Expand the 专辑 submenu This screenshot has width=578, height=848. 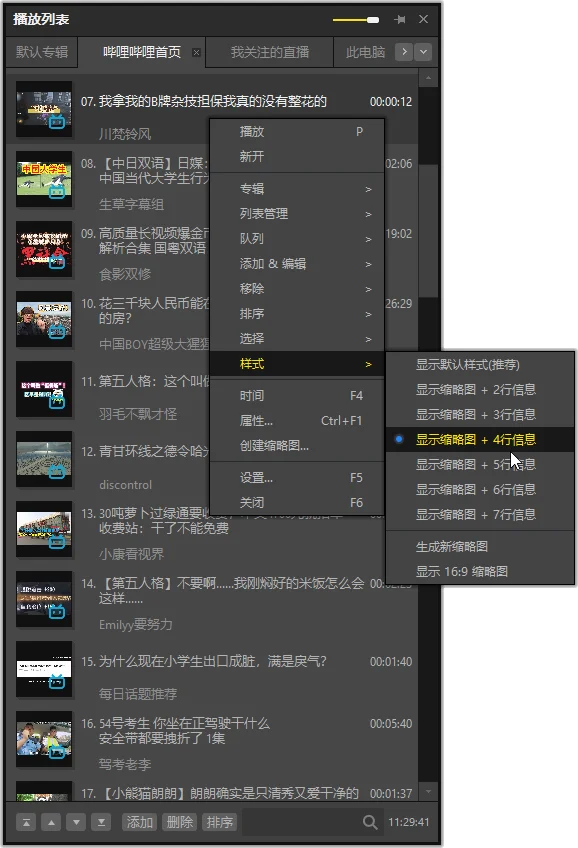(x=297, y=189)
